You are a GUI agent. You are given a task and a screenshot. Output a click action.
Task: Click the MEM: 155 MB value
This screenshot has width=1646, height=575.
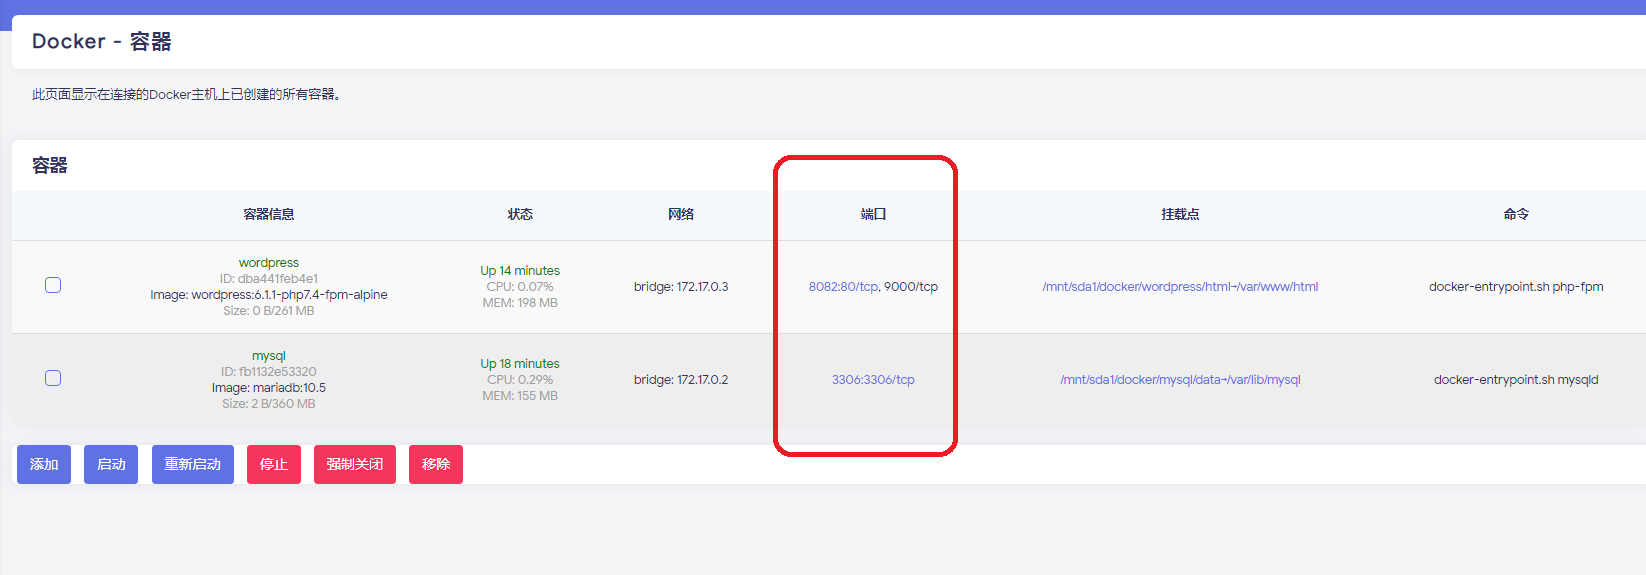pos(520,396)
